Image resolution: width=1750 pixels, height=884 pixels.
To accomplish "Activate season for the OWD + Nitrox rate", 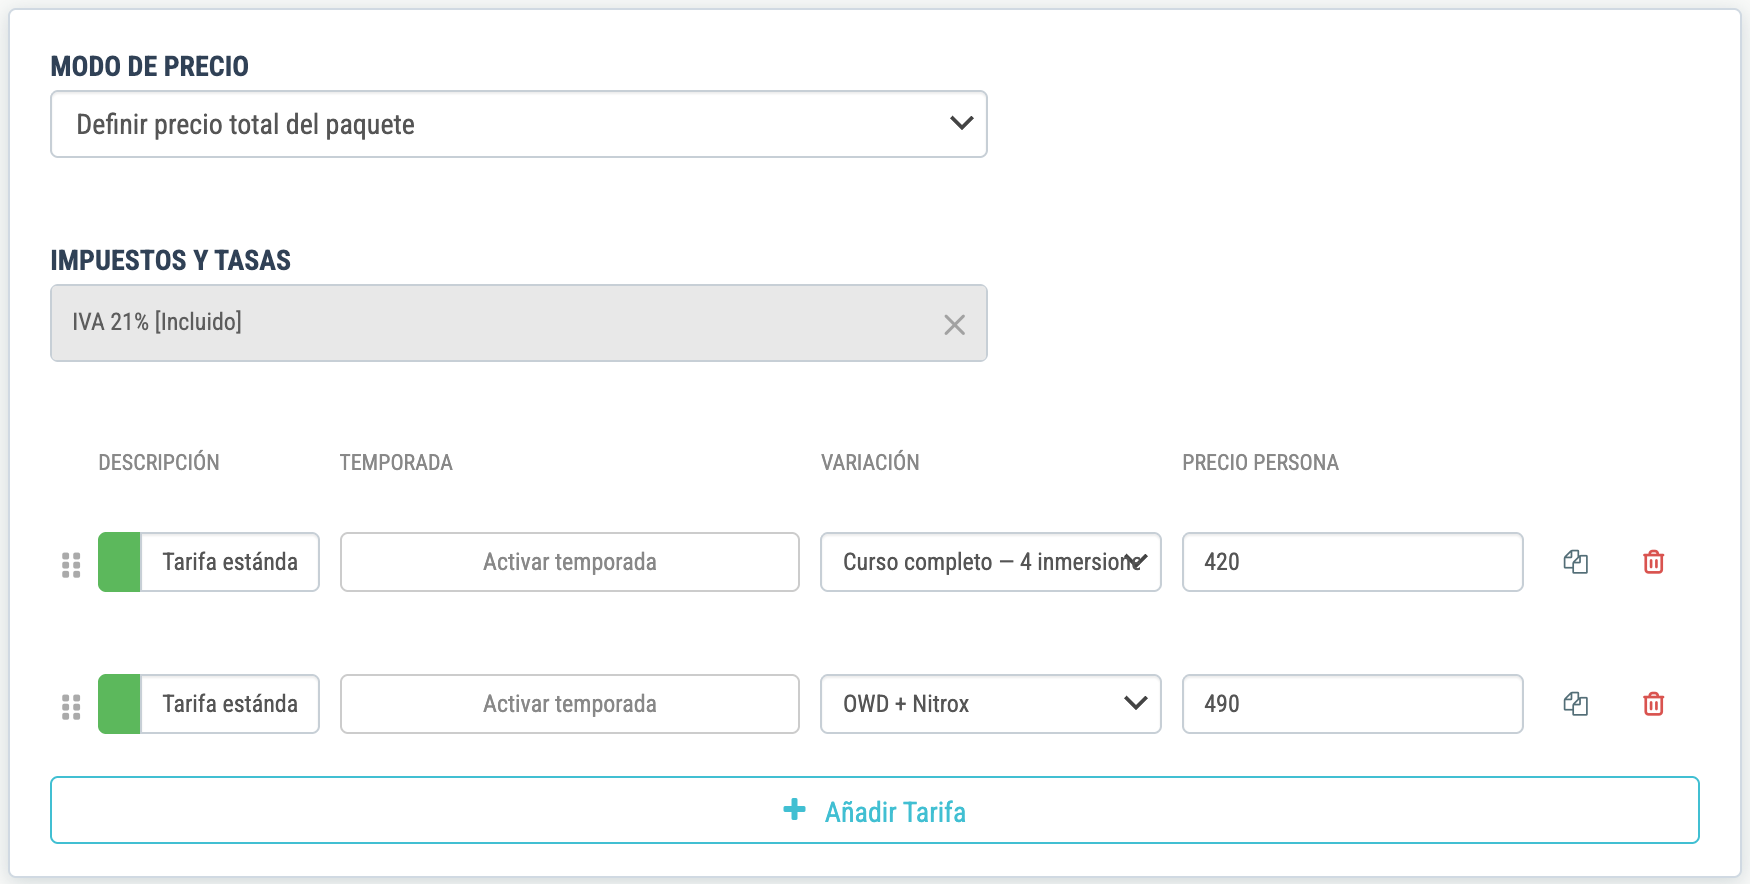I will (x=570, y=704).
